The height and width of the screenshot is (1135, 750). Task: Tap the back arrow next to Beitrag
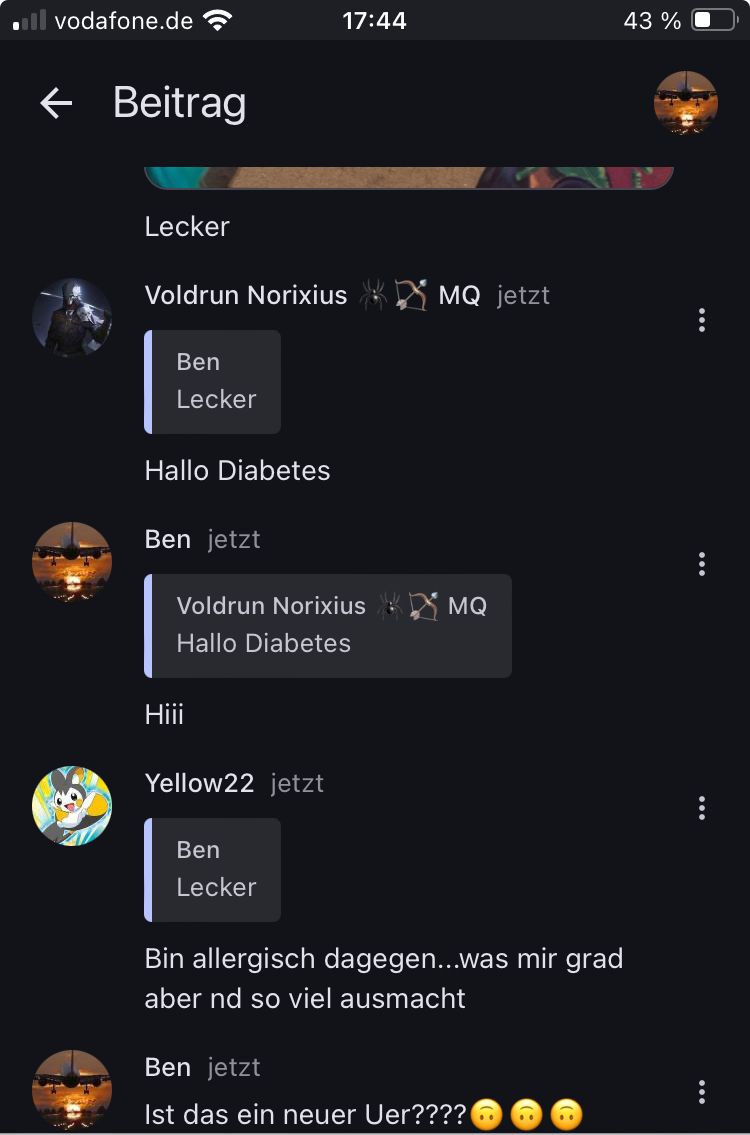[56, 104]
